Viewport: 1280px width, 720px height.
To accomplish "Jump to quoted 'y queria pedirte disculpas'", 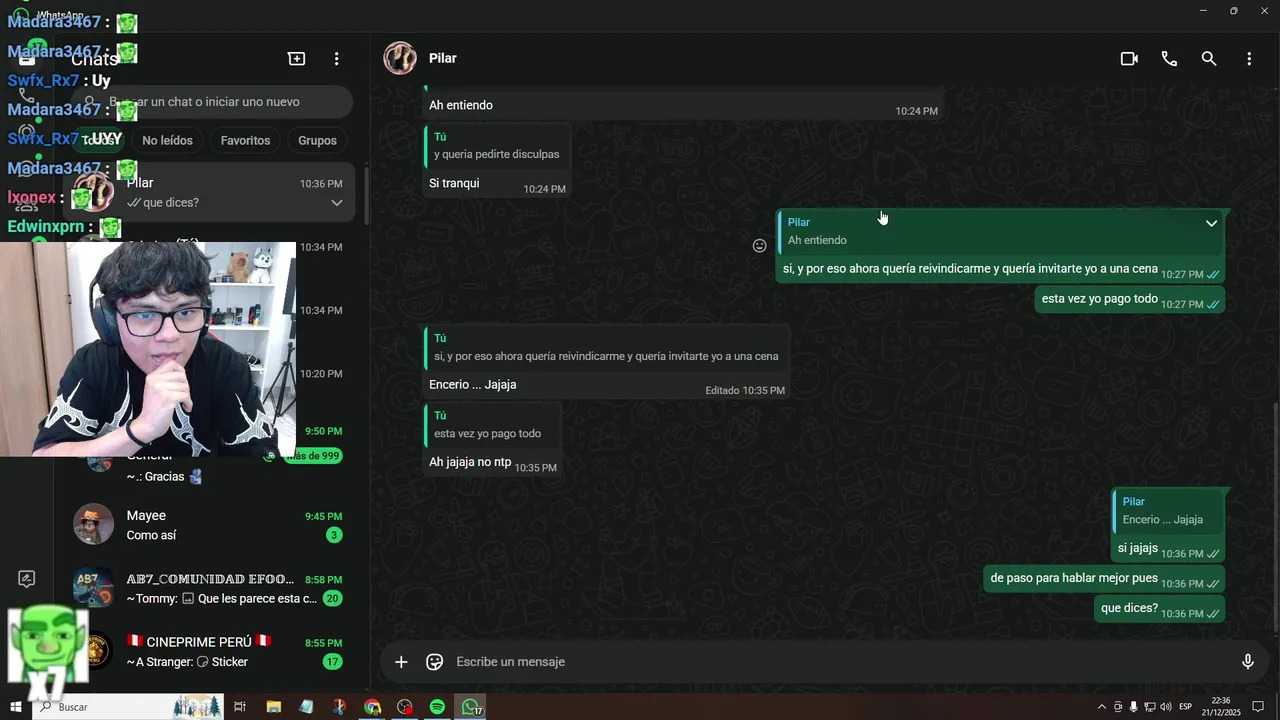I will point(497,146).
